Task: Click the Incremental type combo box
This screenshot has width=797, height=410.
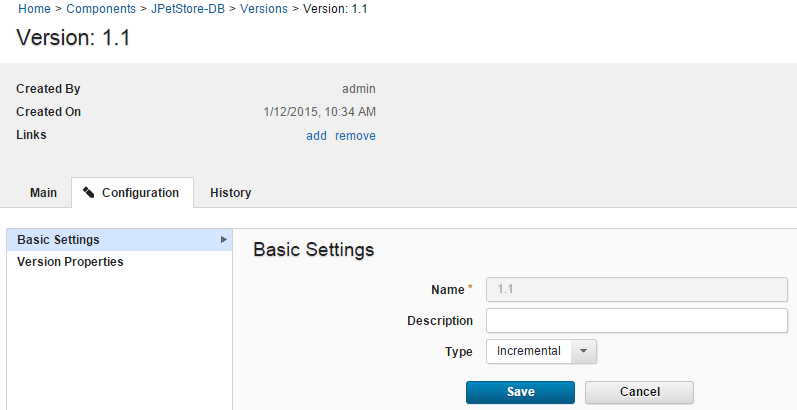Action: 529,351
